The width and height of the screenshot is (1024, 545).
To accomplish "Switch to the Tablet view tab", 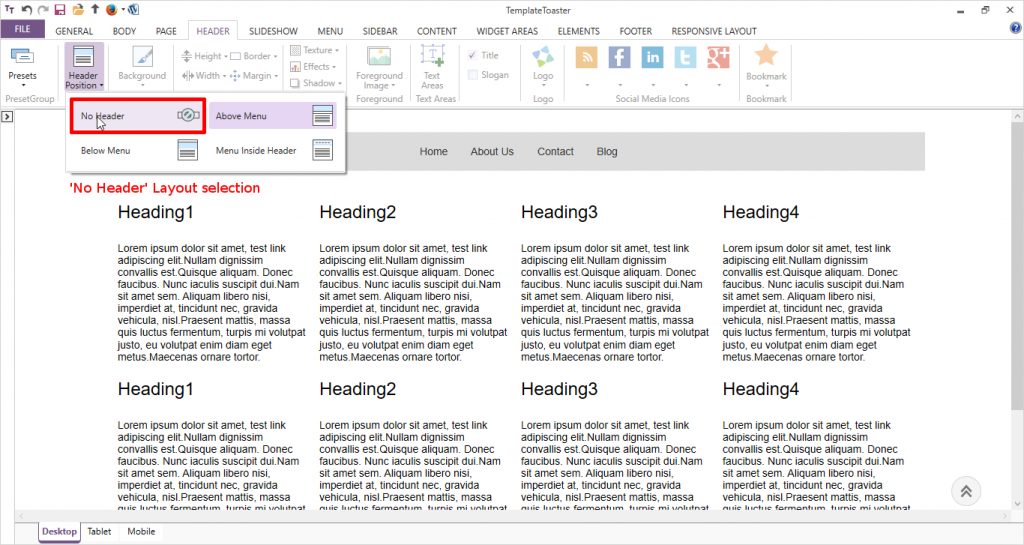I will (x=99, y=532).
